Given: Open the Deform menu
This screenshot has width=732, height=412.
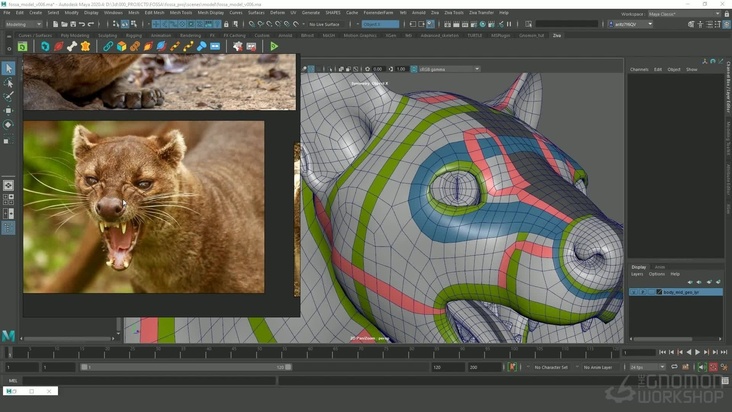Looking at the screenshot, I should tap(277, 13).
